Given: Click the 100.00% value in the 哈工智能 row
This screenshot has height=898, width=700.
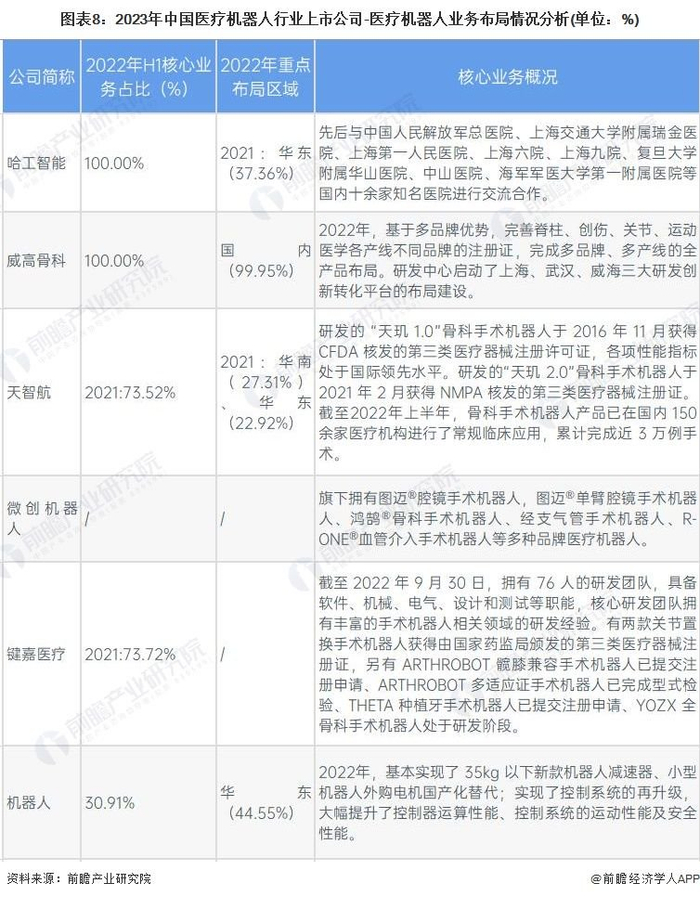Looking at the screenshot, I should [114, 163].
